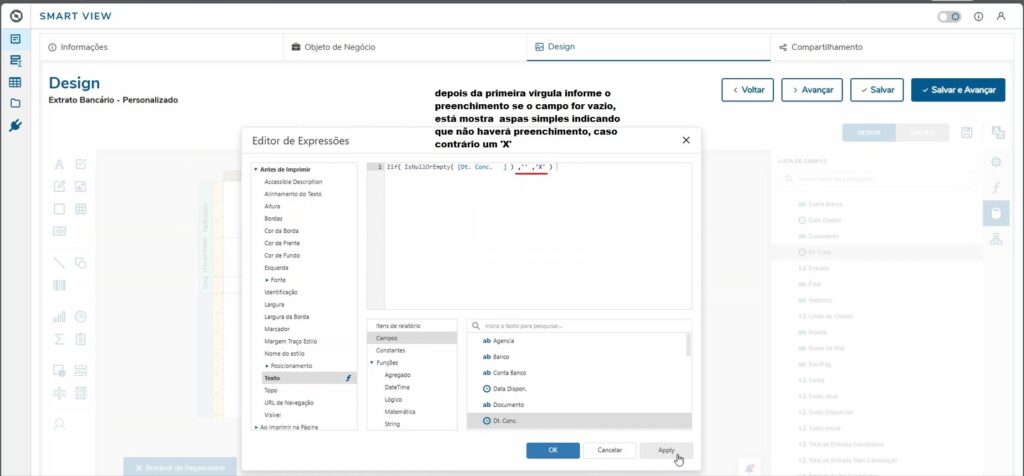1024x476 pixels.
Task: Click the field search box in dialog
Action: click(579, 325)
